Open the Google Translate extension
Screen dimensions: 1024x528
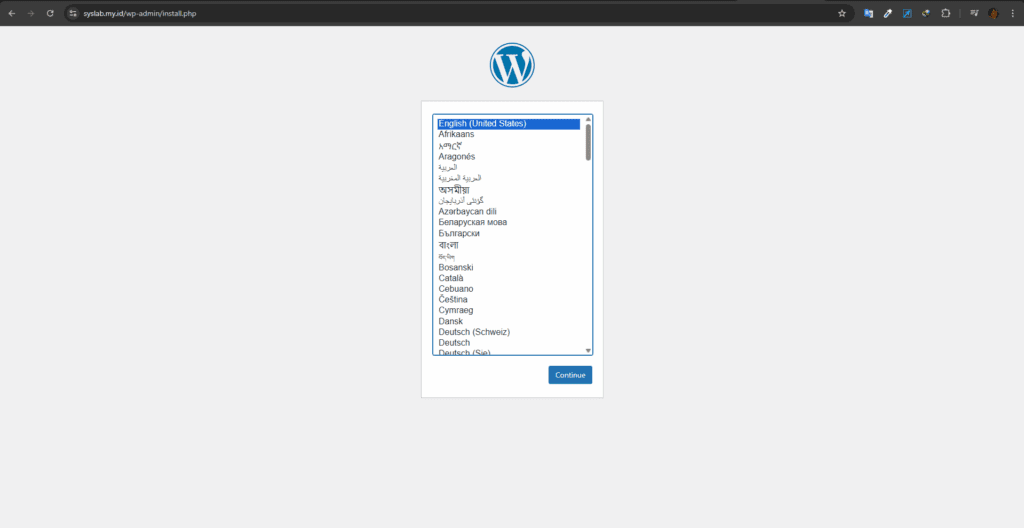coord(869,13)
